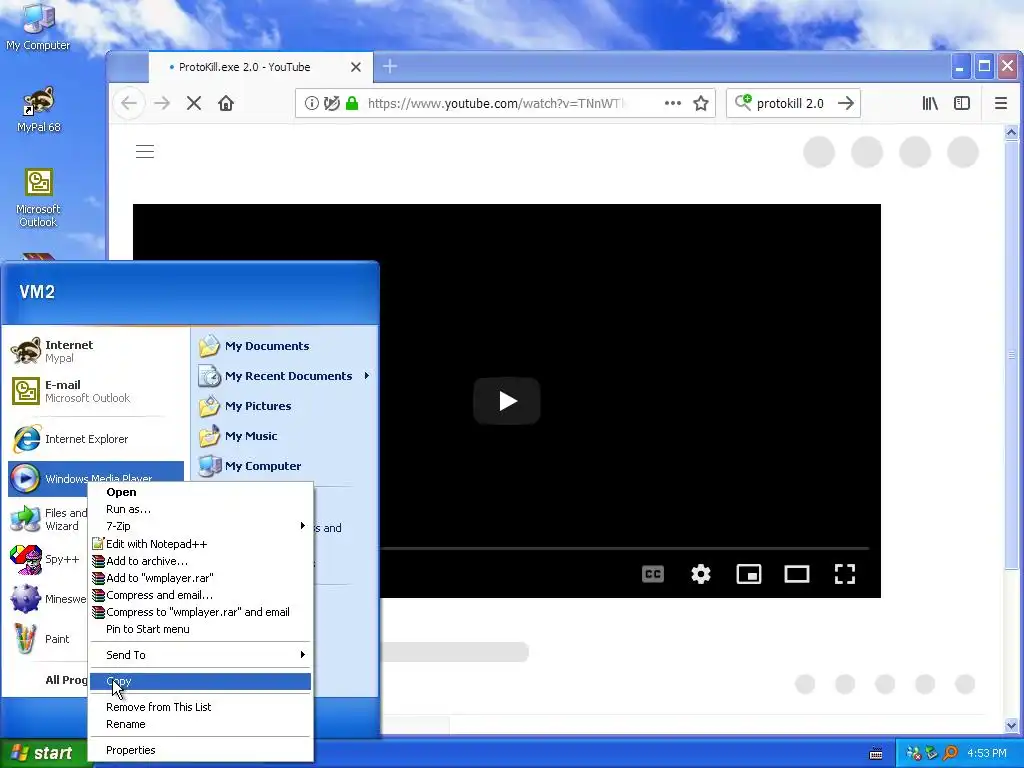The height and width of the screenshot is (768, 1024).
Task: Choose Compress to "wmplayer.rar" and email
Action: coord(200,612)
